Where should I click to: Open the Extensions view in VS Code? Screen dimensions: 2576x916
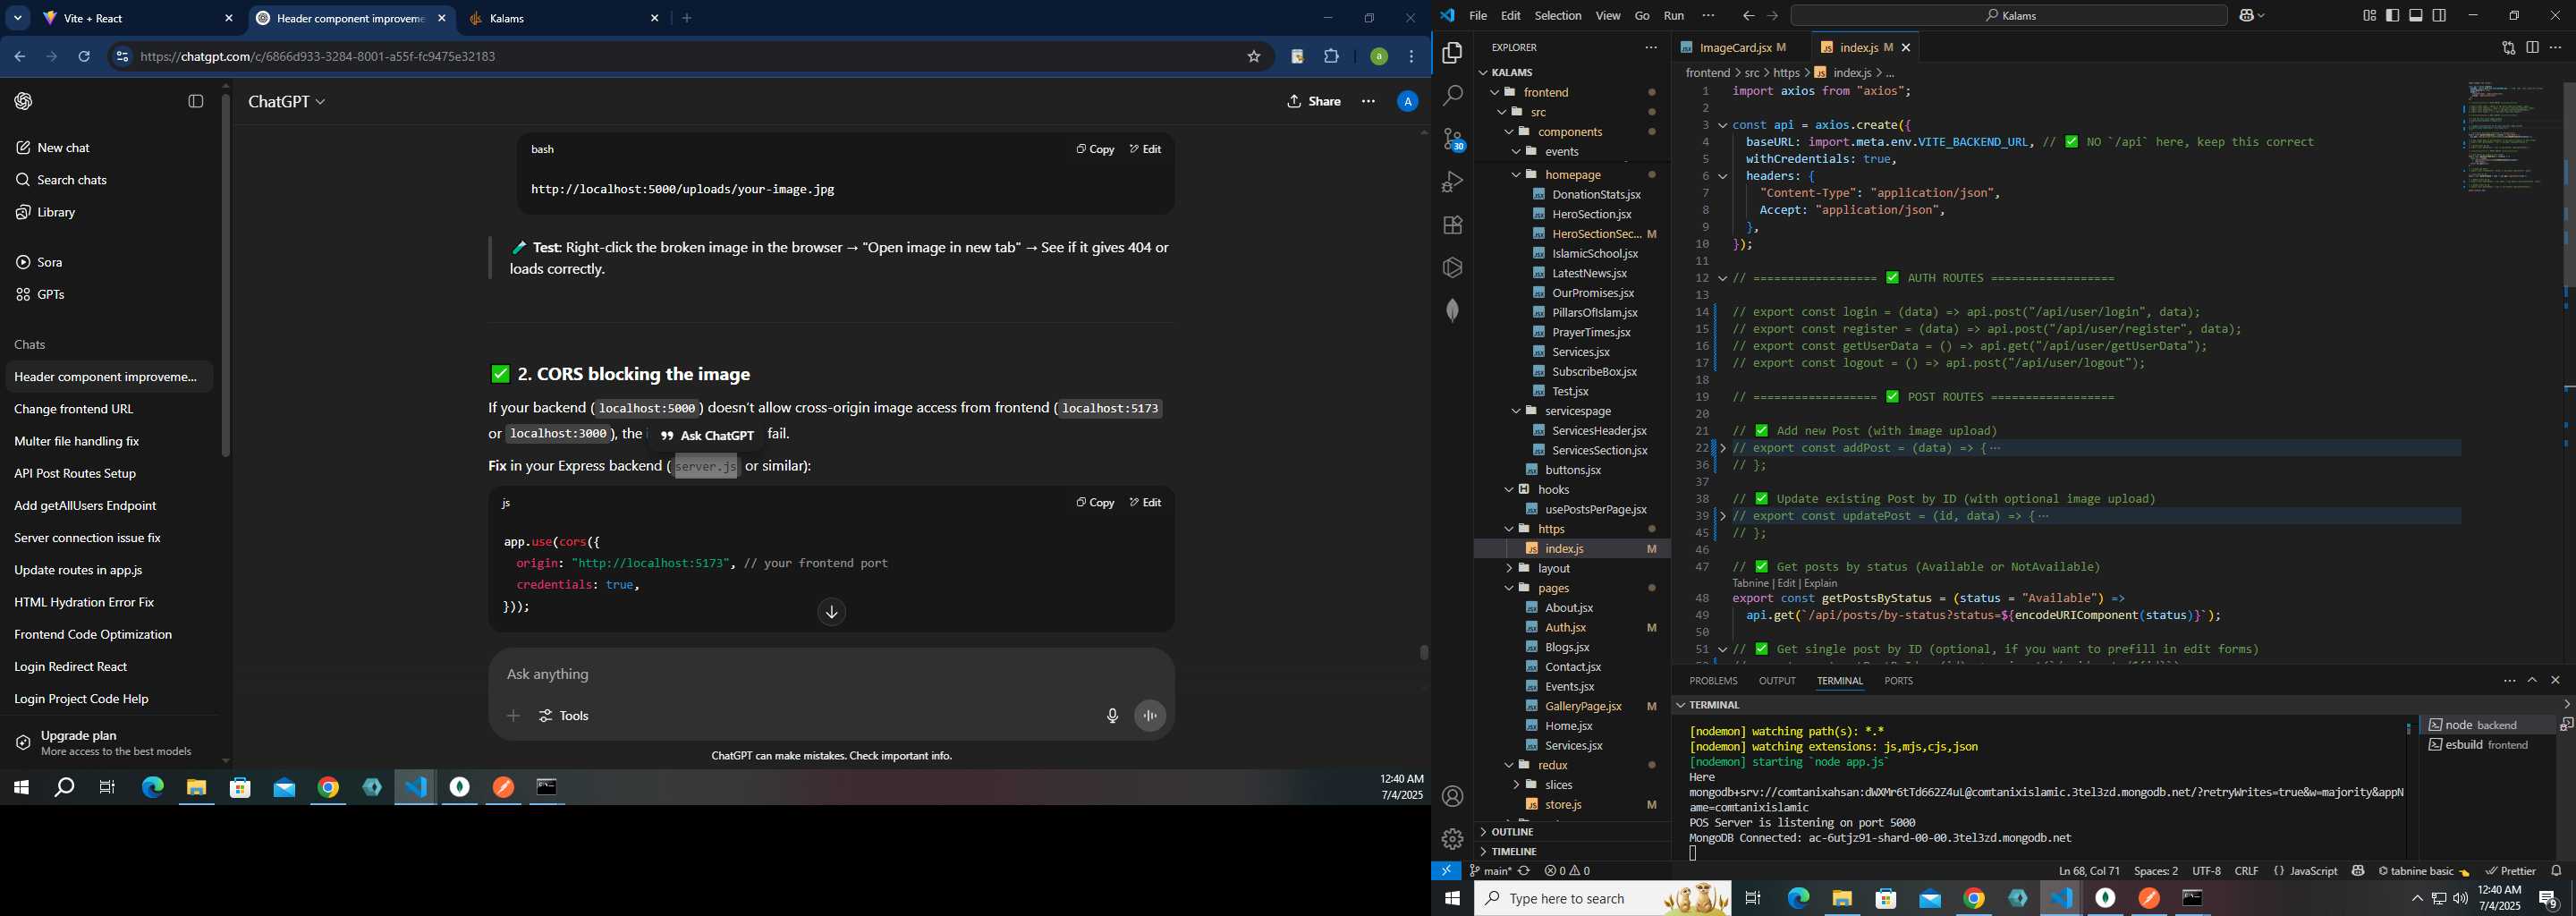point(1452,225)
